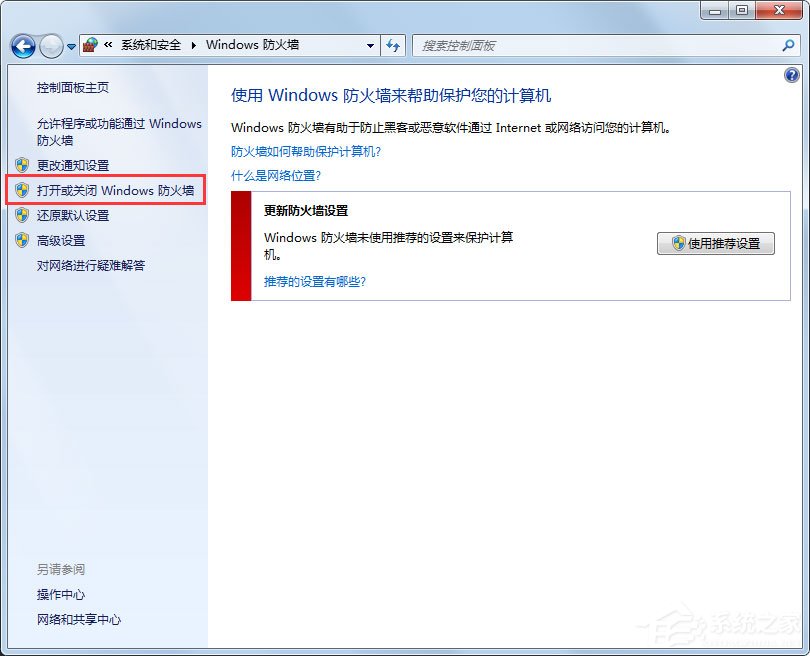Open the address bar history dropdown arrow
Viewport: 810px width, 656px height.
pos(369,45)
